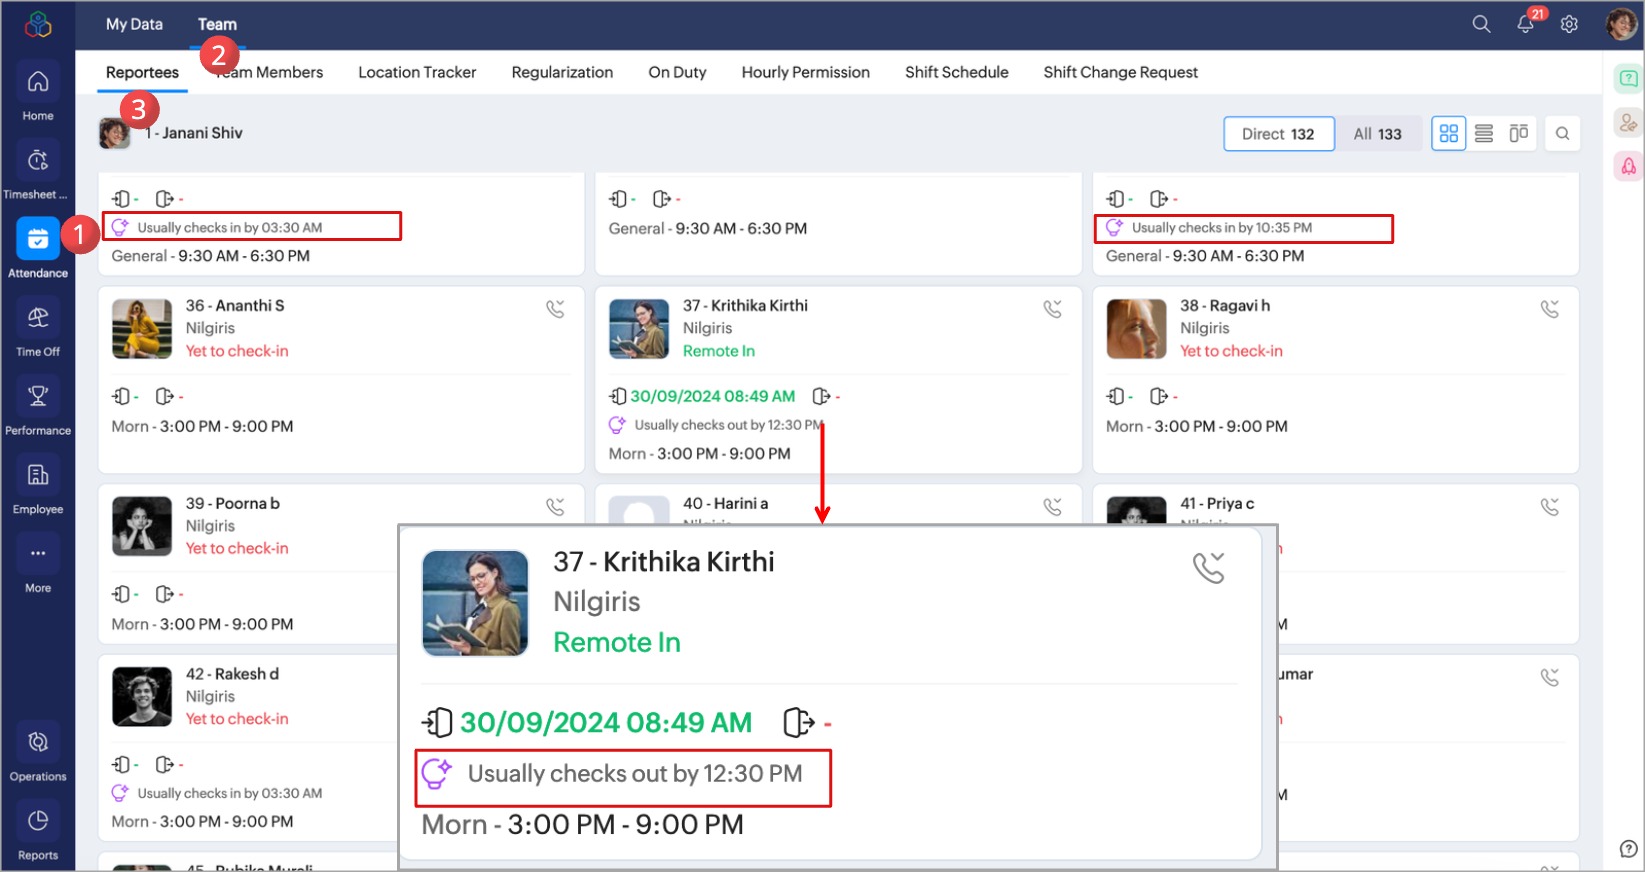View the Shift Schedule tab
The height and width of the screenshot is (872, 1645).
click(956, 72)
